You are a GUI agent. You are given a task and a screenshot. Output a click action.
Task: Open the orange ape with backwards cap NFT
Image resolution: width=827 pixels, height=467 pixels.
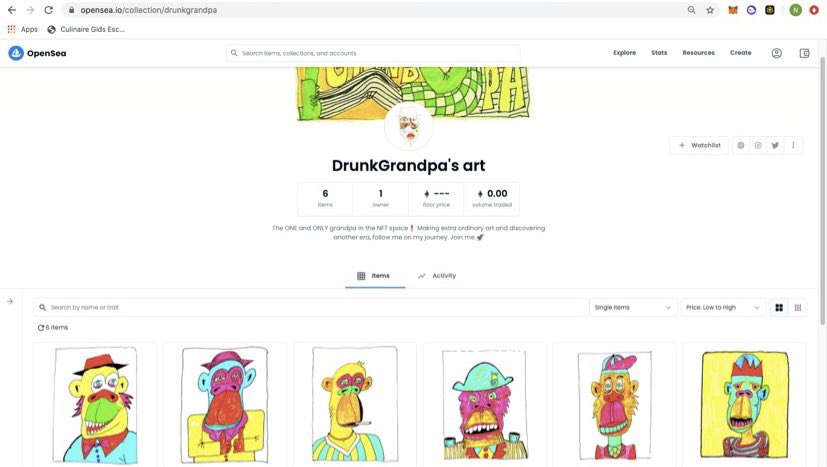[x=614, y=405]
